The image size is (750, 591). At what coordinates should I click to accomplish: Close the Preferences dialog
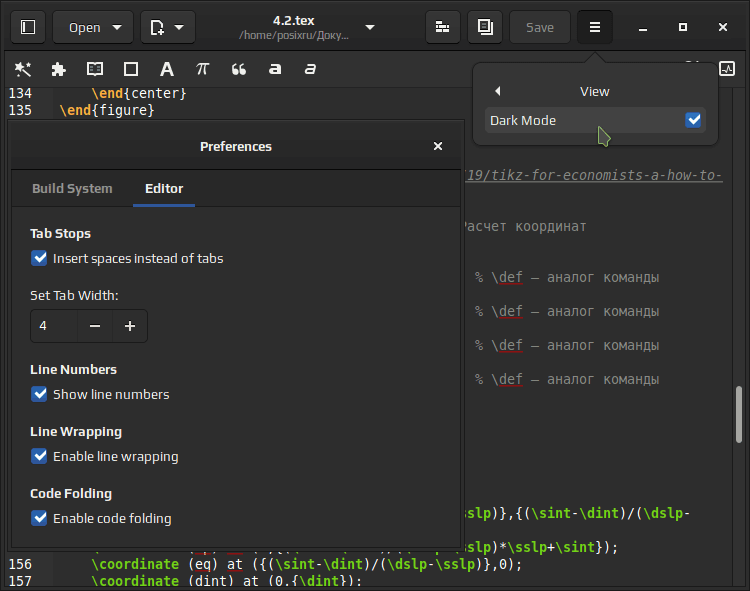(x=437, y=146)
